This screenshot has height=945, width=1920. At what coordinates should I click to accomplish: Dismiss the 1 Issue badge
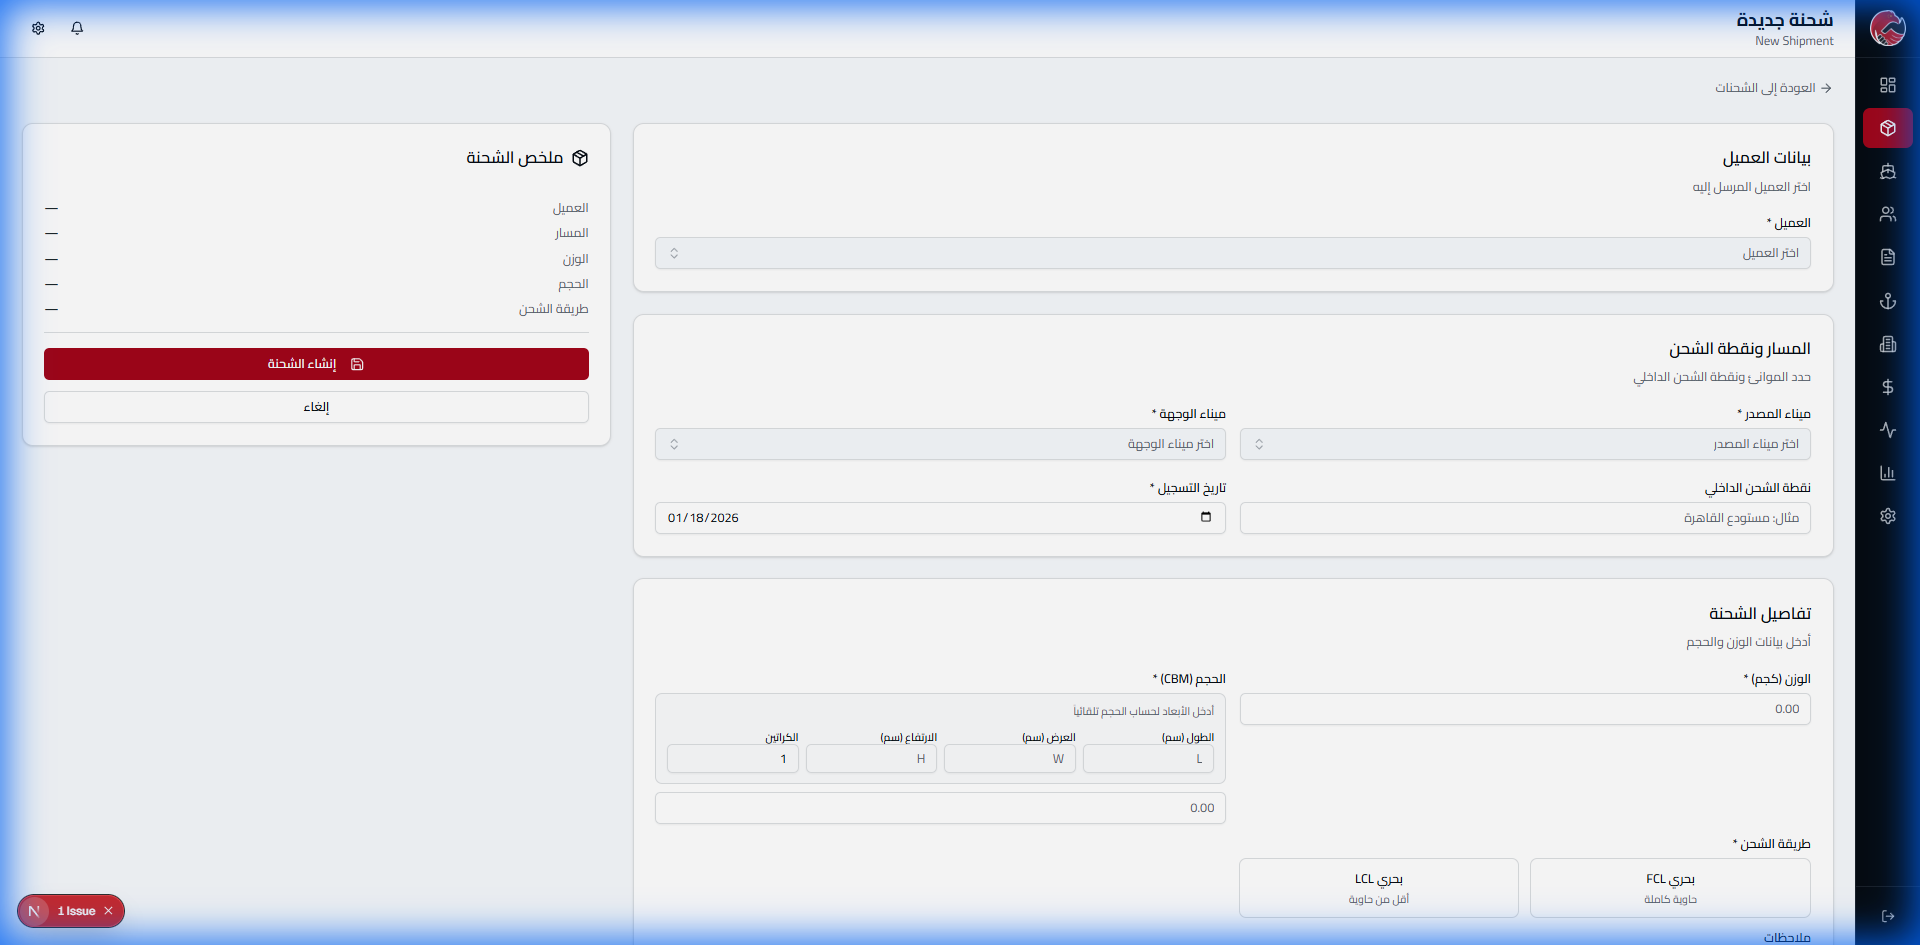pyautogui.click(x=109, y=911)
